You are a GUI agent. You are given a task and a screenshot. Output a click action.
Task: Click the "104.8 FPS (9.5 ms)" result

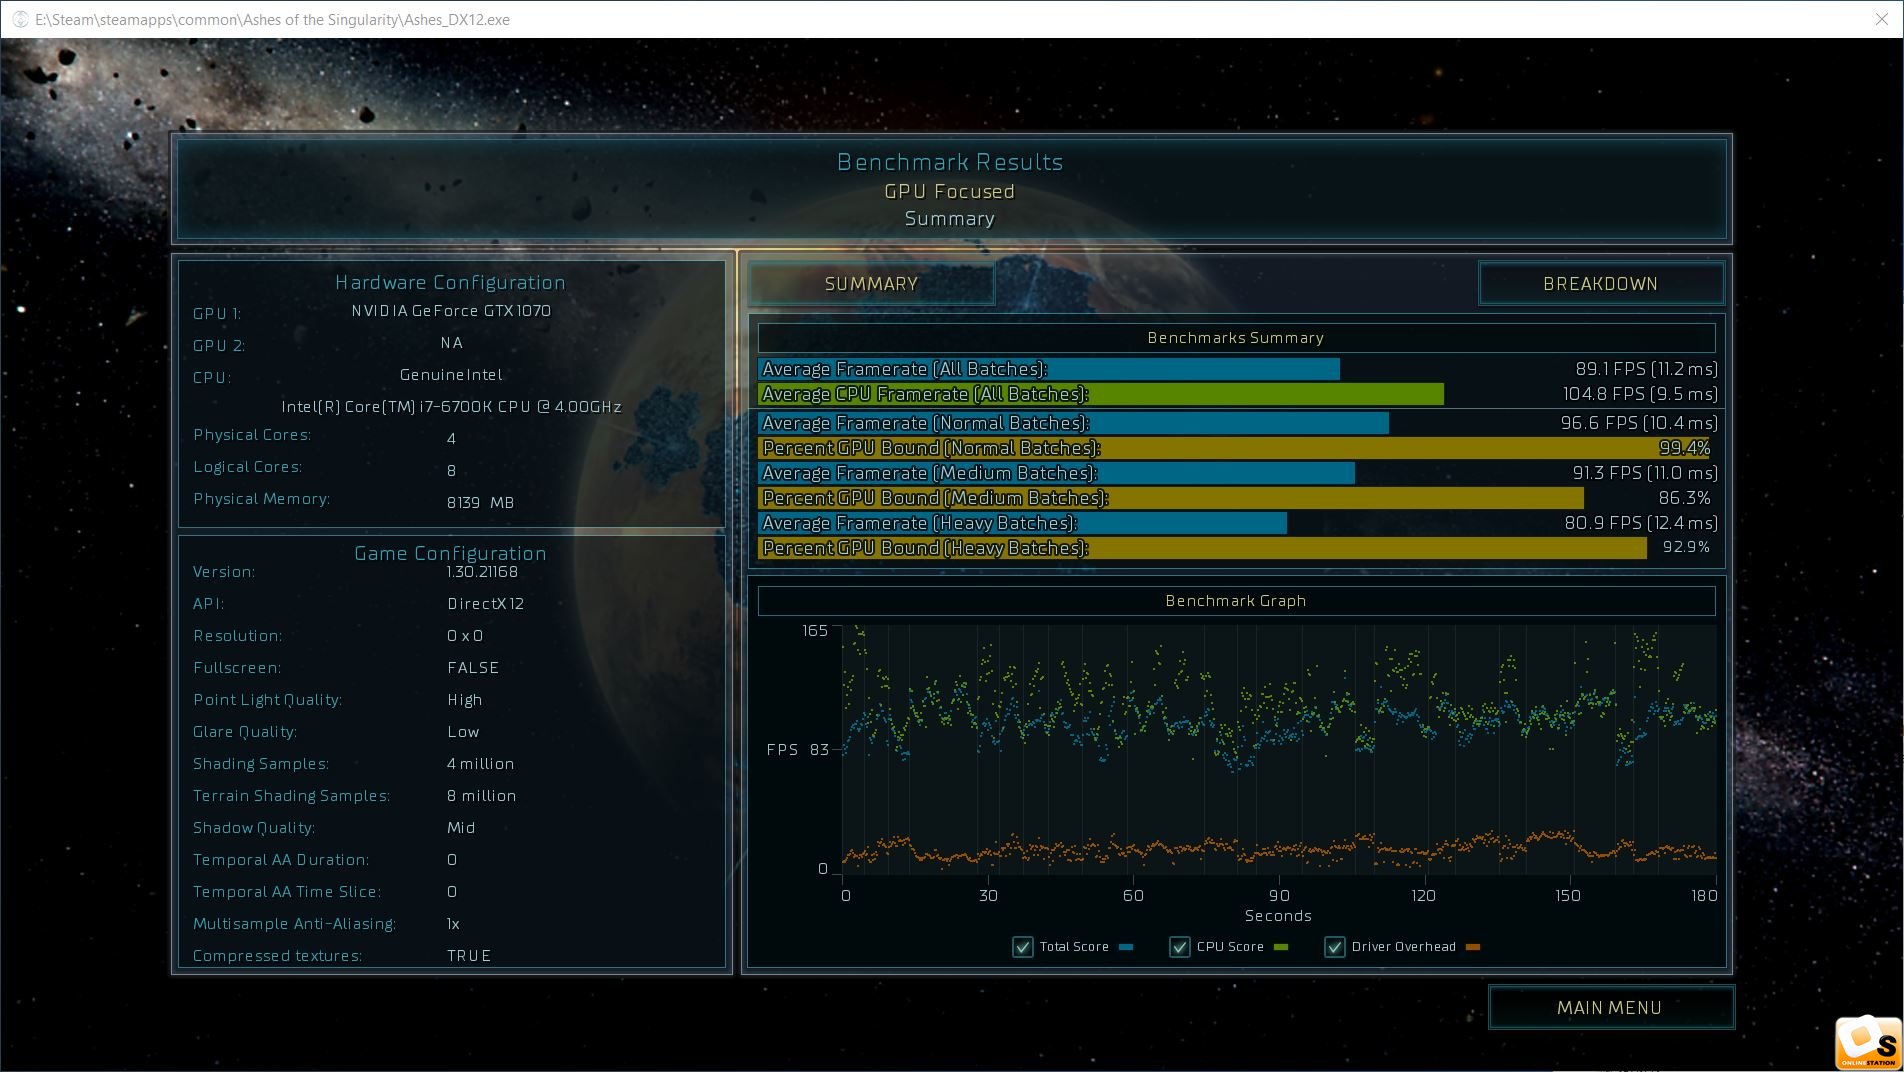point(1640,394)
